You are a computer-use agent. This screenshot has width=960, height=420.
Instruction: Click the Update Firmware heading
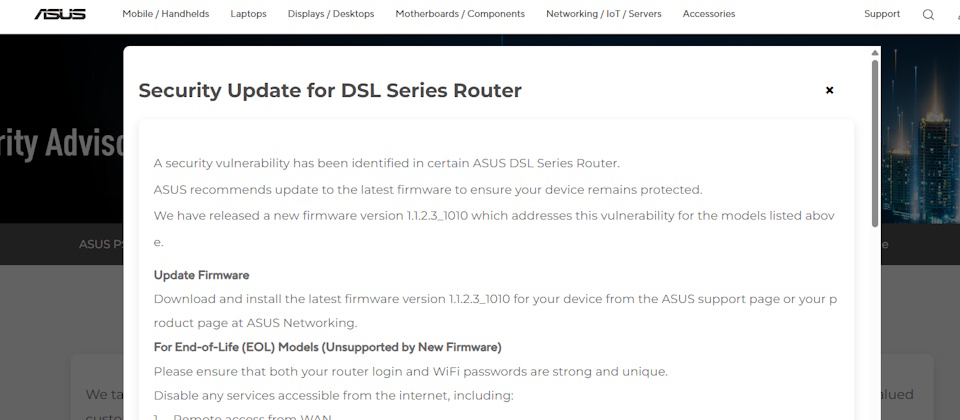201,275
